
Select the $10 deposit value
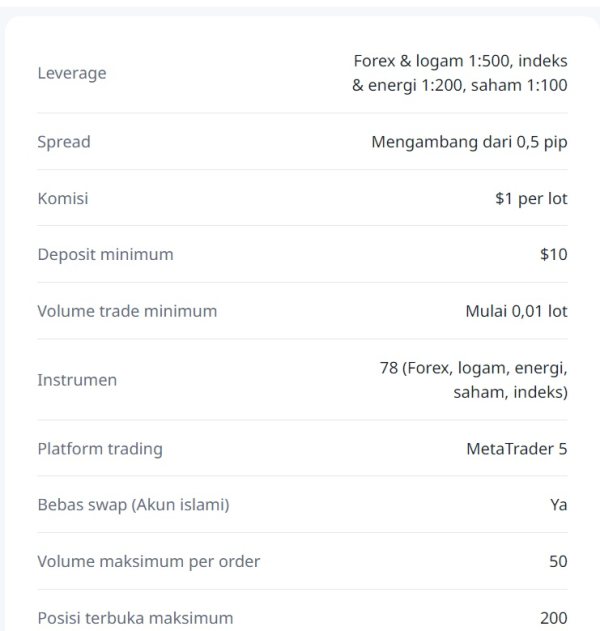tap(553, 254)
